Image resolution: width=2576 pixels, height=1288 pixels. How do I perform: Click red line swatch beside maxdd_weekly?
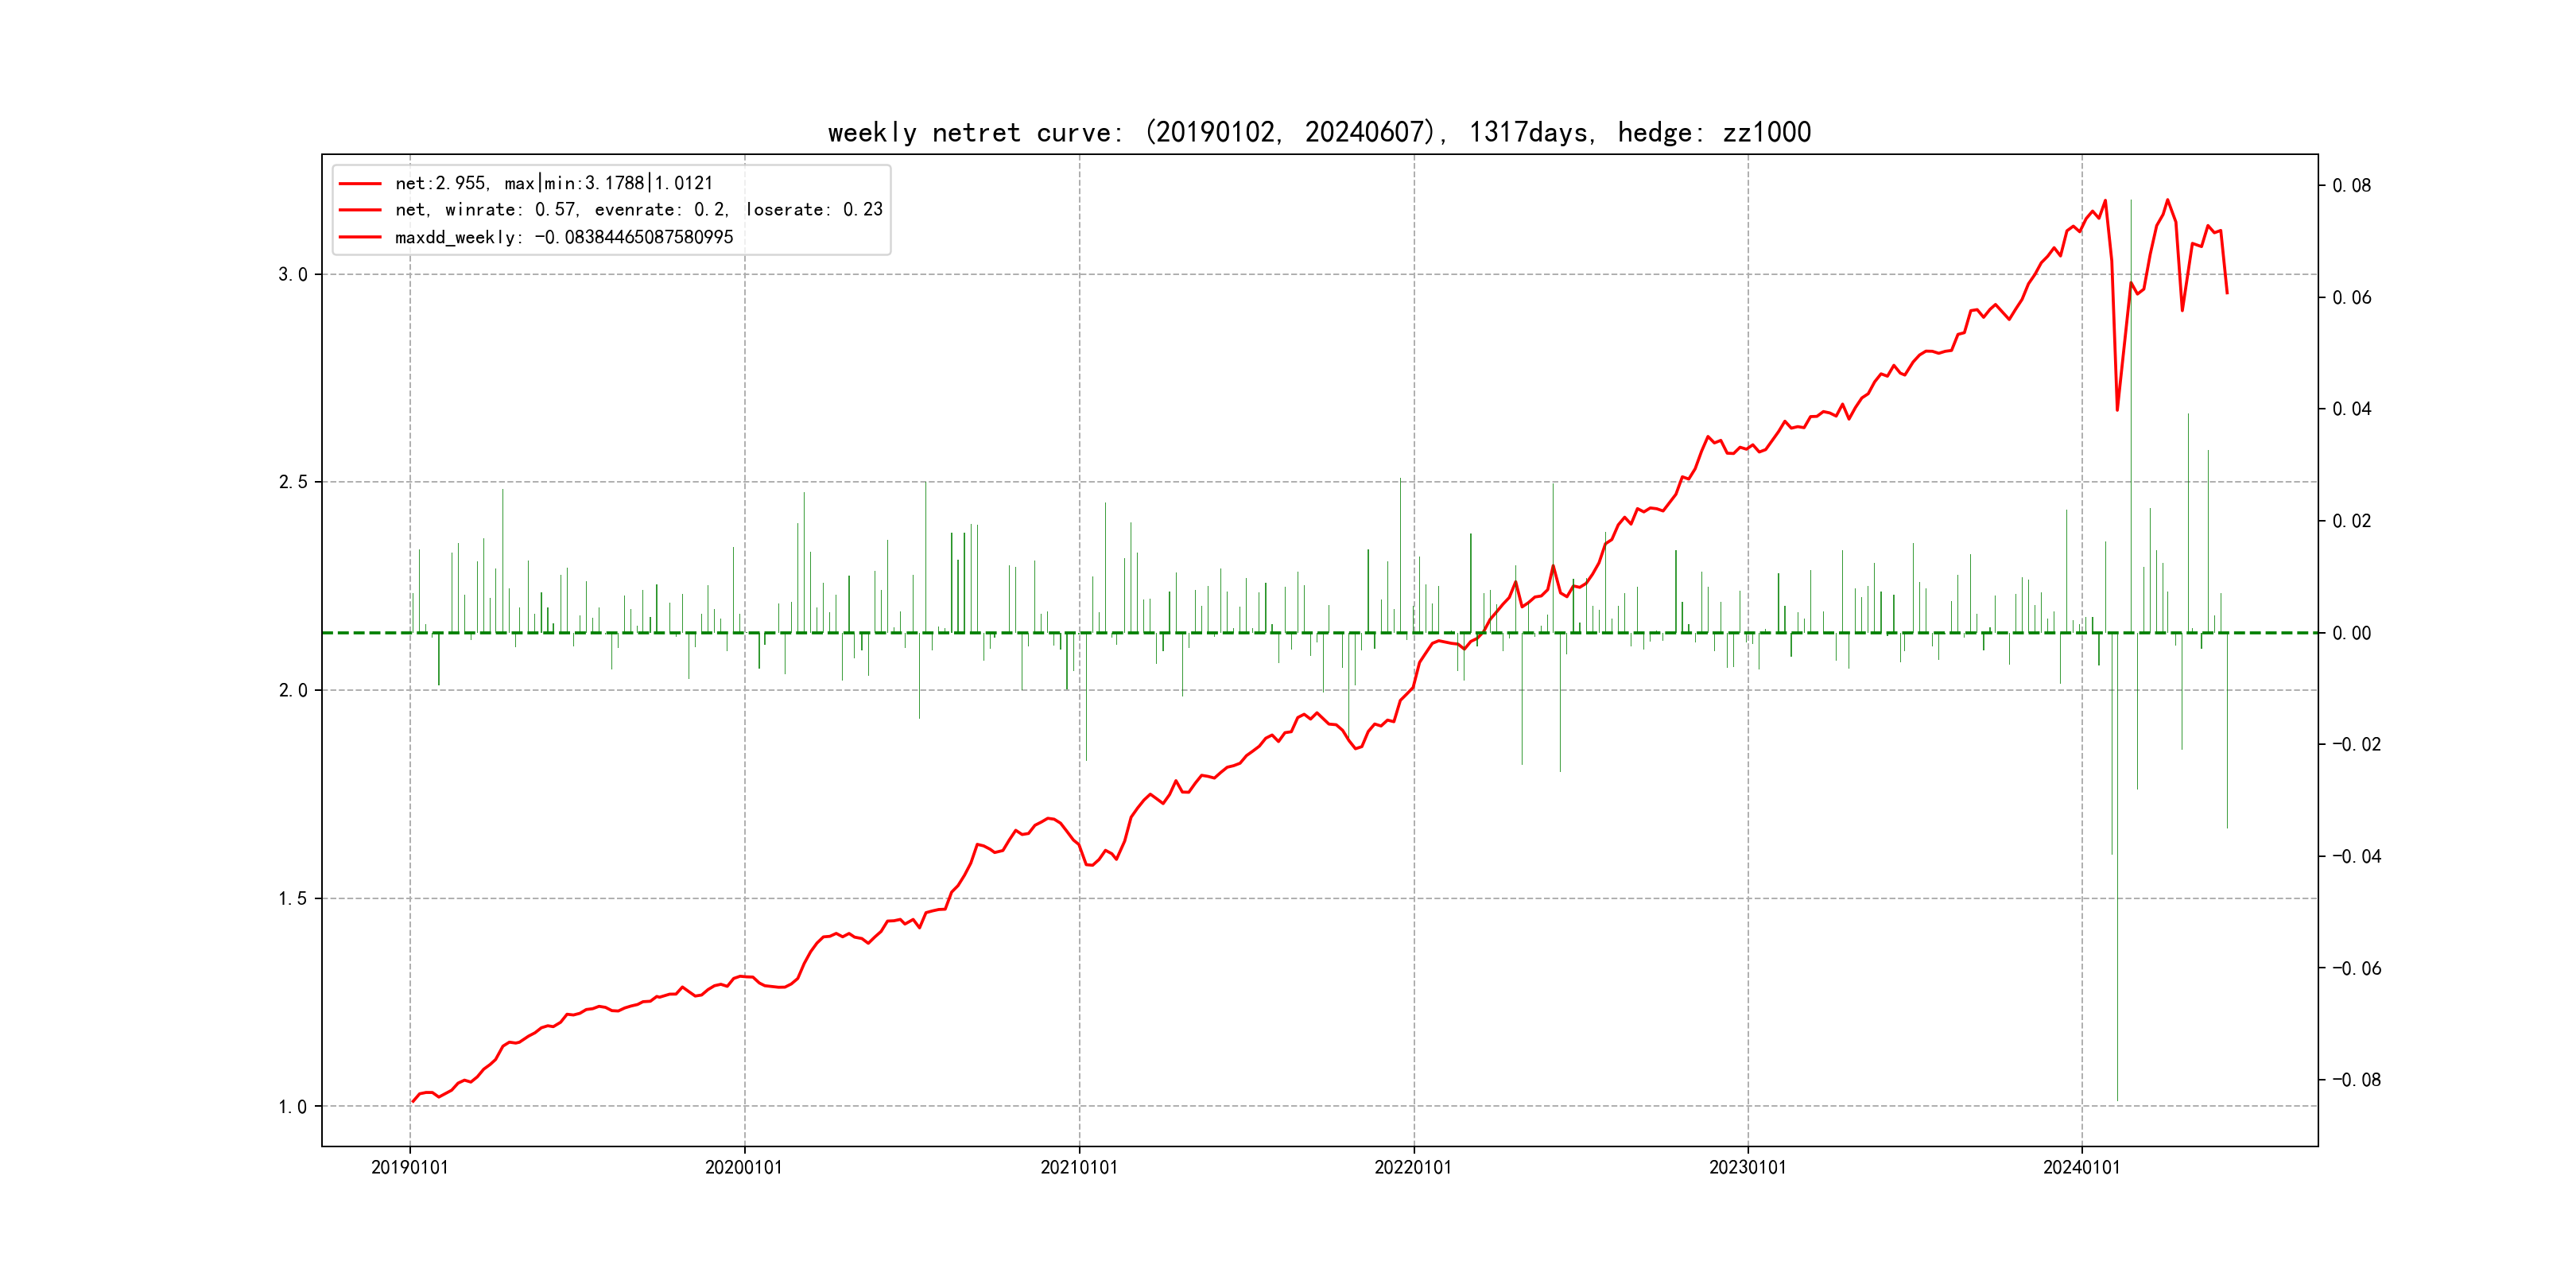pyautogui.click(x=360, y=238)
